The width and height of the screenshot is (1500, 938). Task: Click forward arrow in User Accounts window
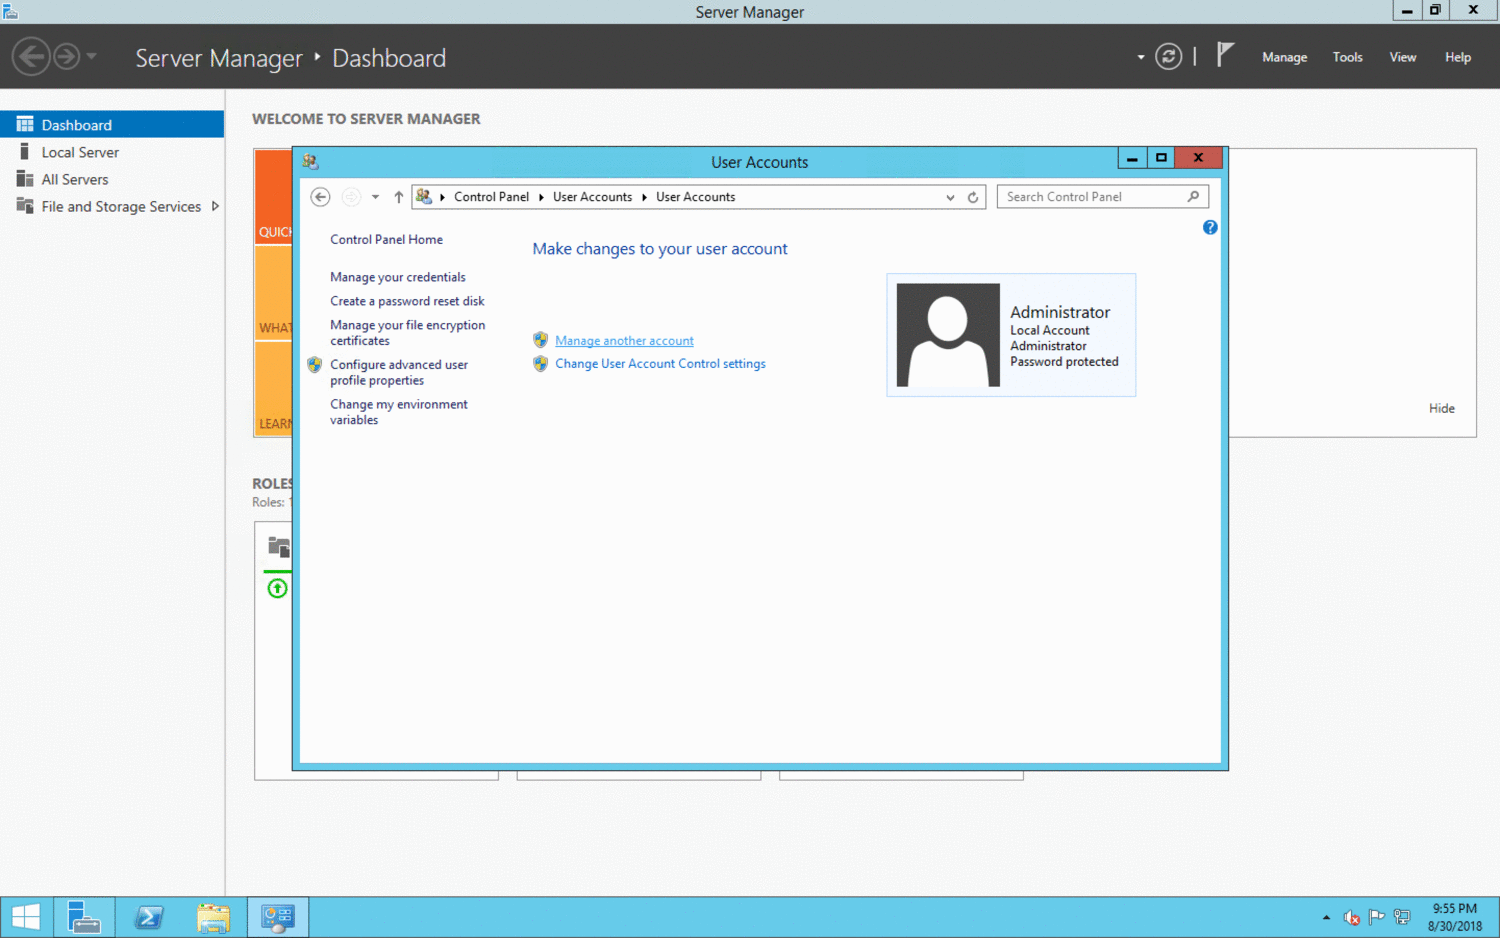tap(351, 197)
